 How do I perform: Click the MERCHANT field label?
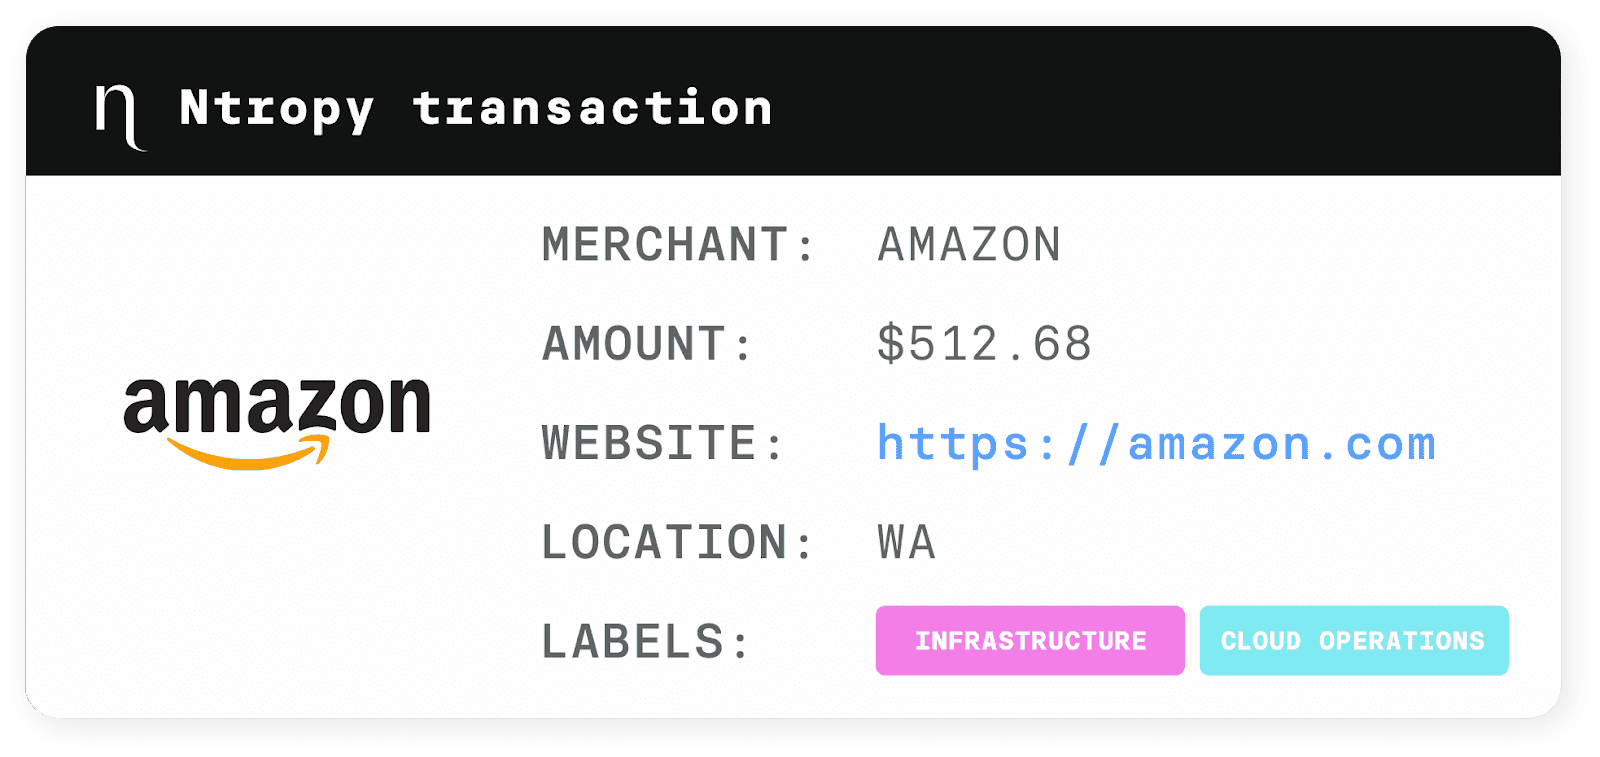[x=679, y=245]
